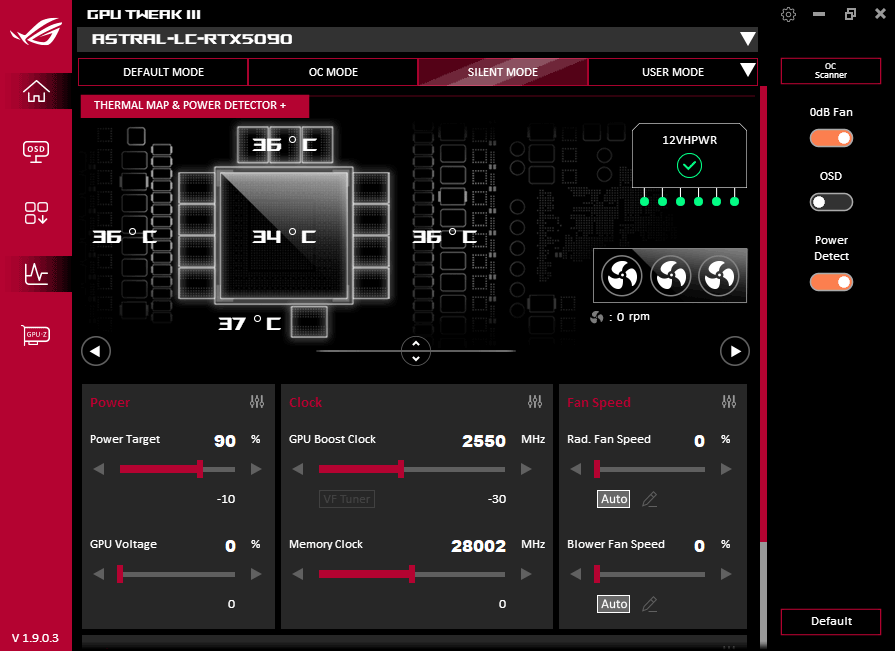
Task: Open the OSD settings sidebar icon
Action: point(36,152)
